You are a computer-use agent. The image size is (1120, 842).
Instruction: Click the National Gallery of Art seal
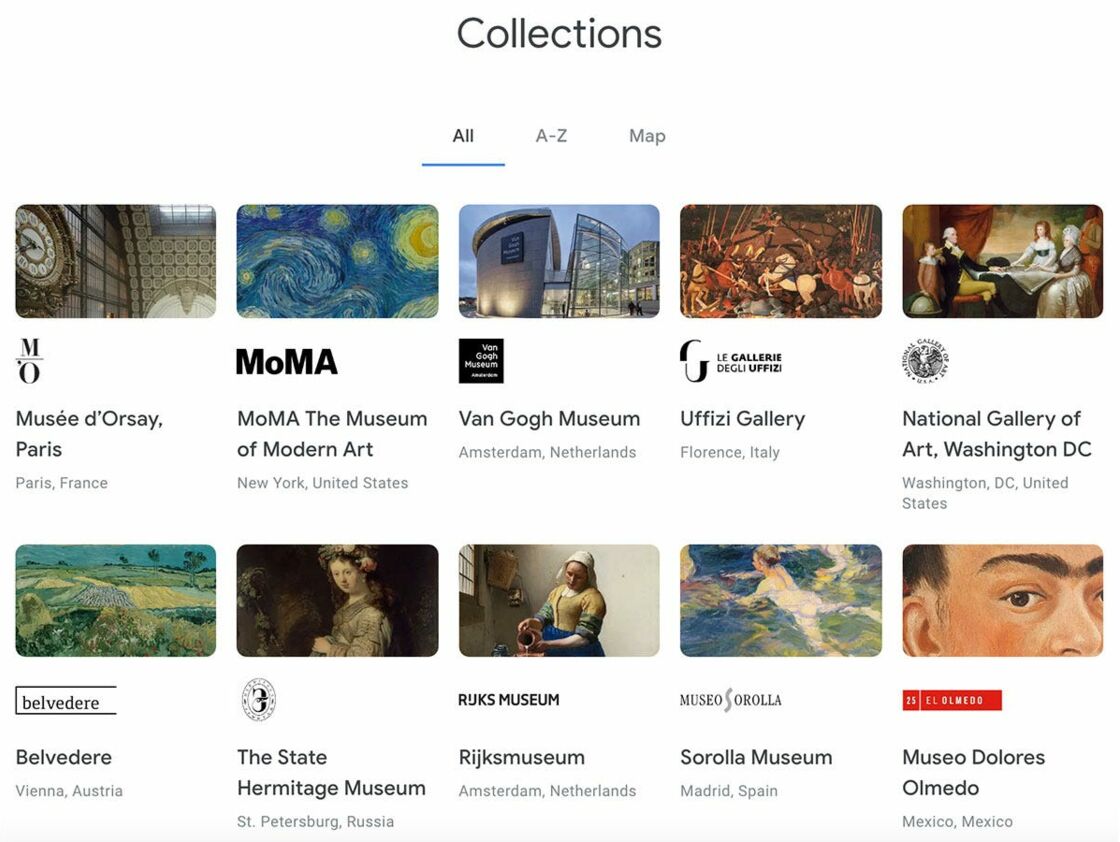click(925, 361)
